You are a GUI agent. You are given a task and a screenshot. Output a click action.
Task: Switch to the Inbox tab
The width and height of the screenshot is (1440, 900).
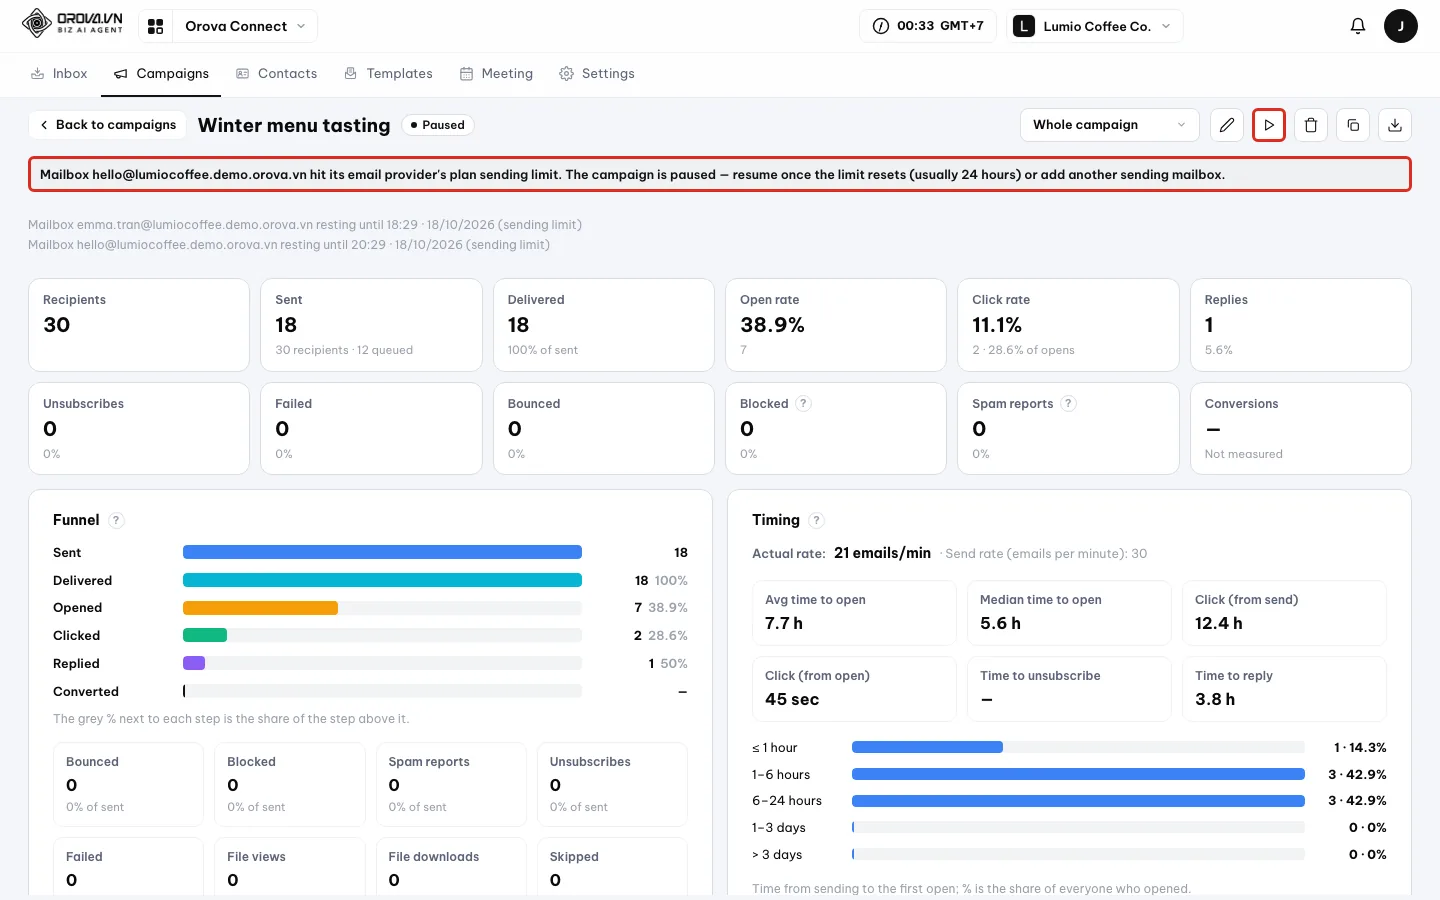59,74
